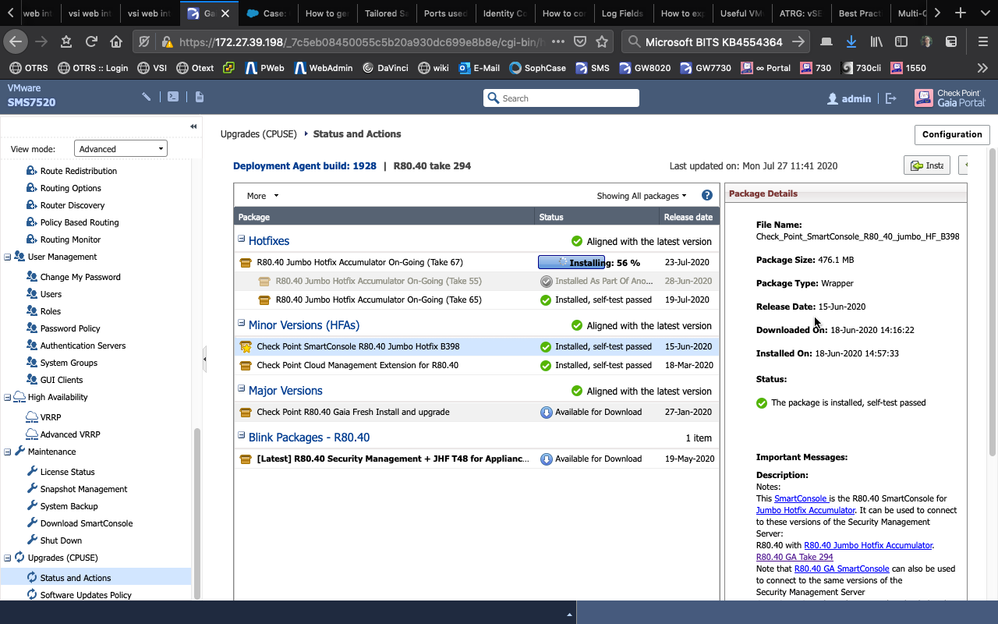
Task: Open the More dropdown menu
Action: (263, 195)
